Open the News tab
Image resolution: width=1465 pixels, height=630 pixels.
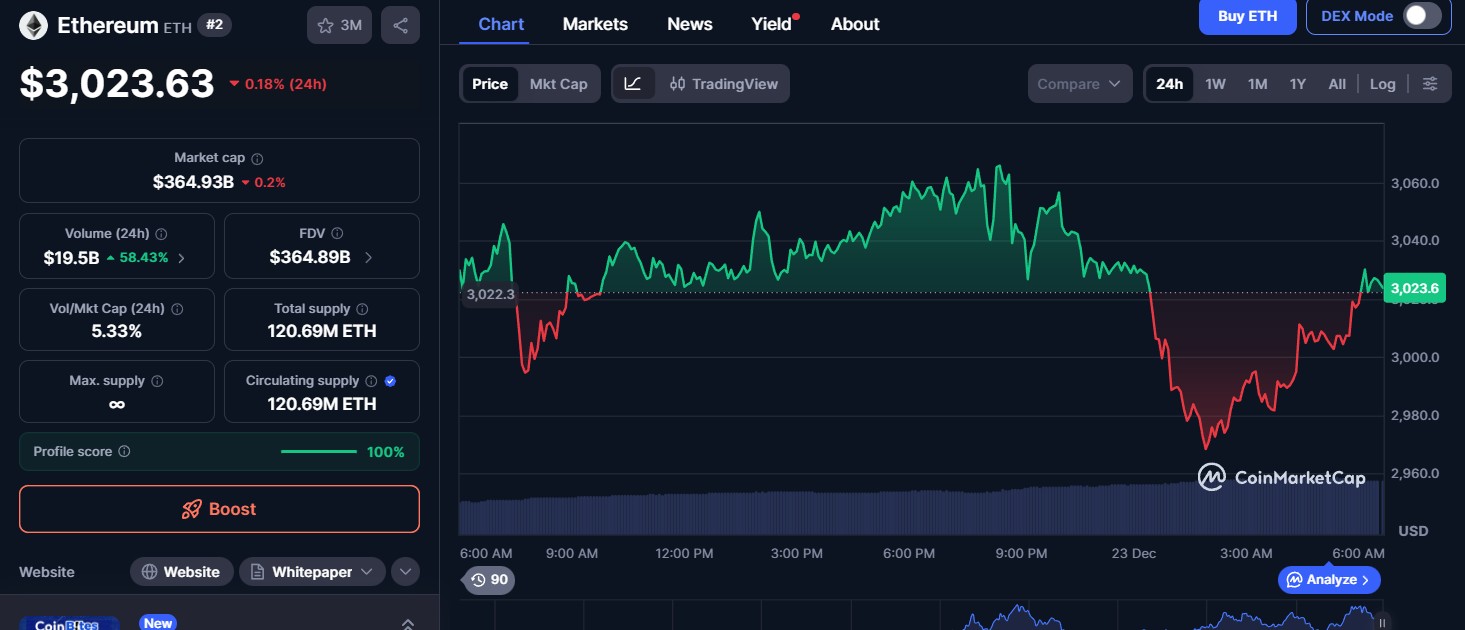point(689,23)
